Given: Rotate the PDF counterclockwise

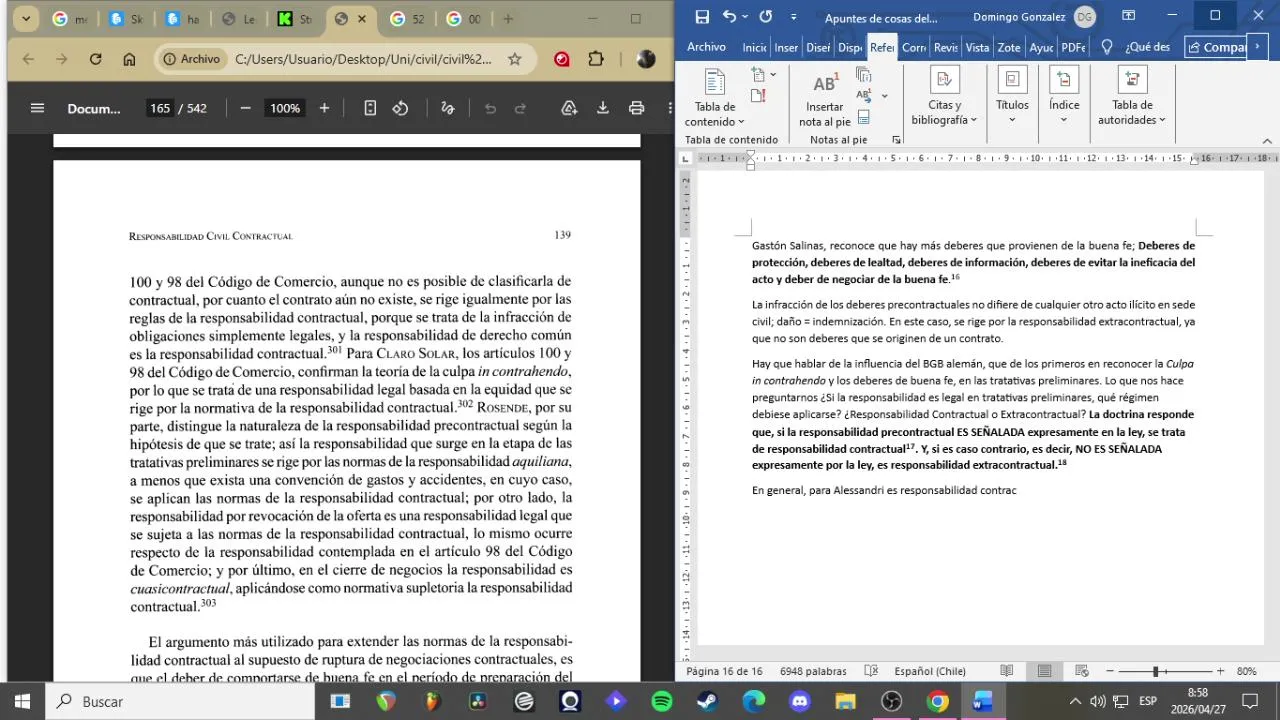Looking at the screenshot, I should point(400,108).
